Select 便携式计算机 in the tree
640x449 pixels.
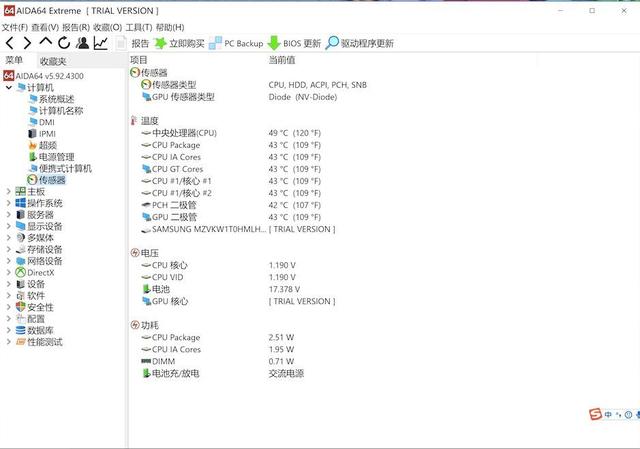(x=60, y=168)
